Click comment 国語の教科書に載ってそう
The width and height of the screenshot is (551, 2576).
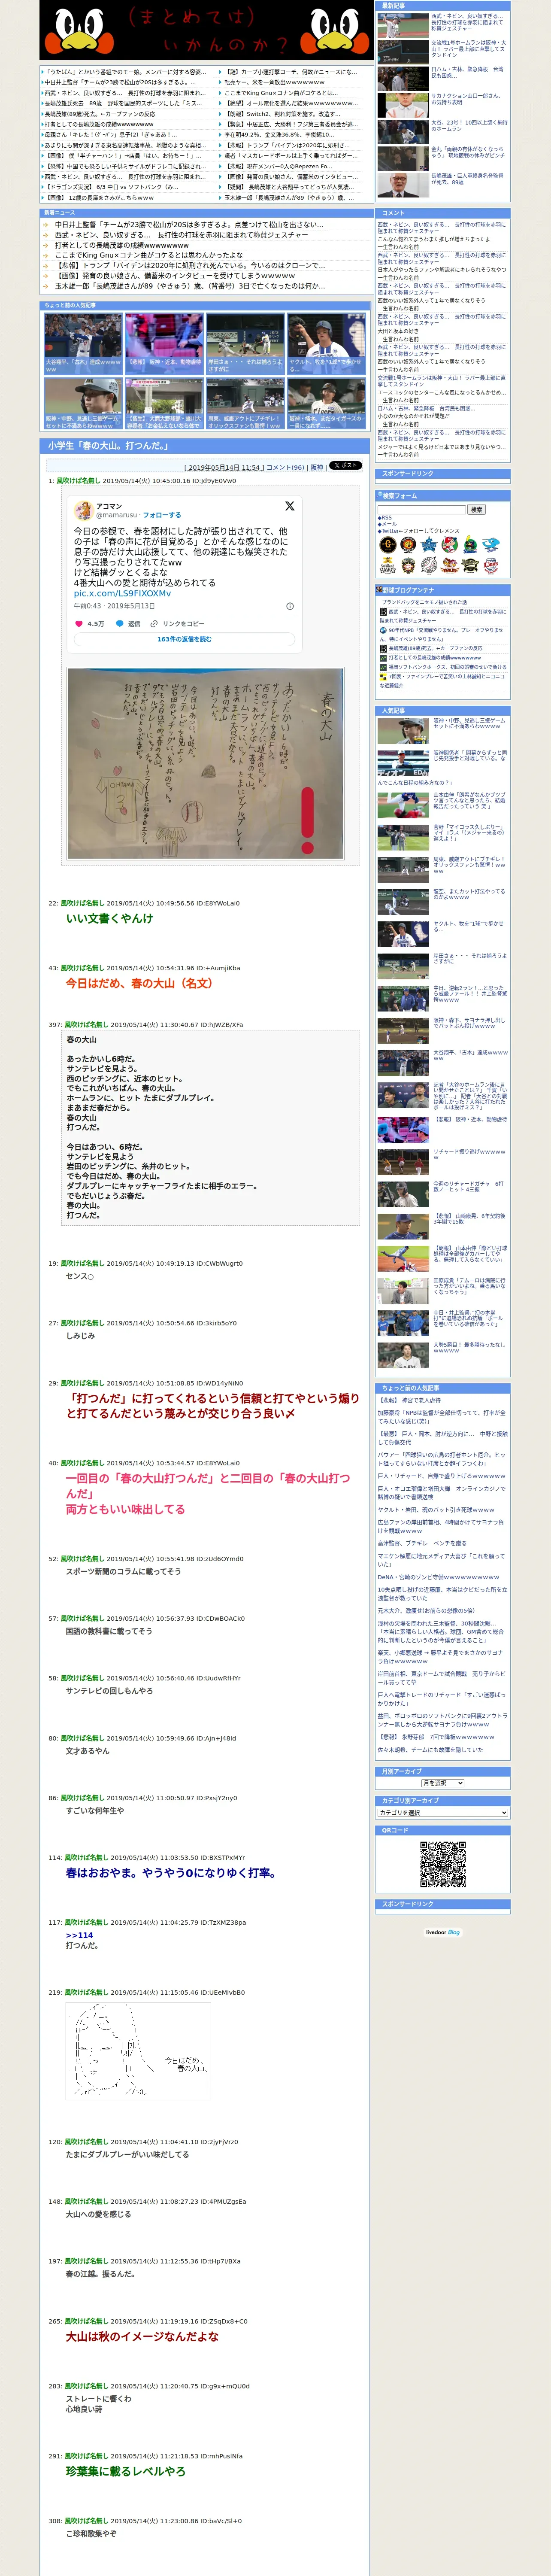pos(109,1631)
